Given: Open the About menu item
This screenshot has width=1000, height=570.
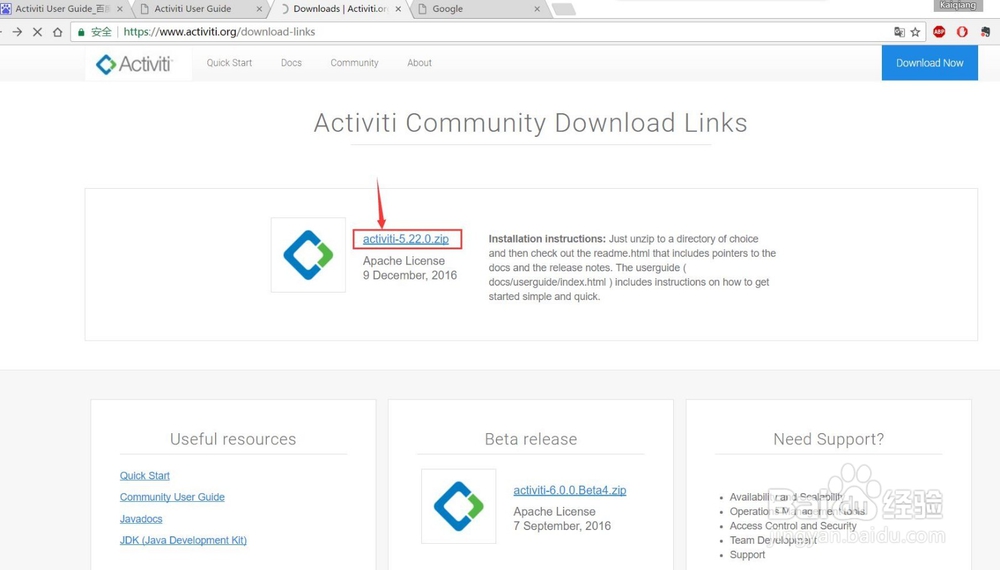Looking at the screenshot, I should [419, 62].
